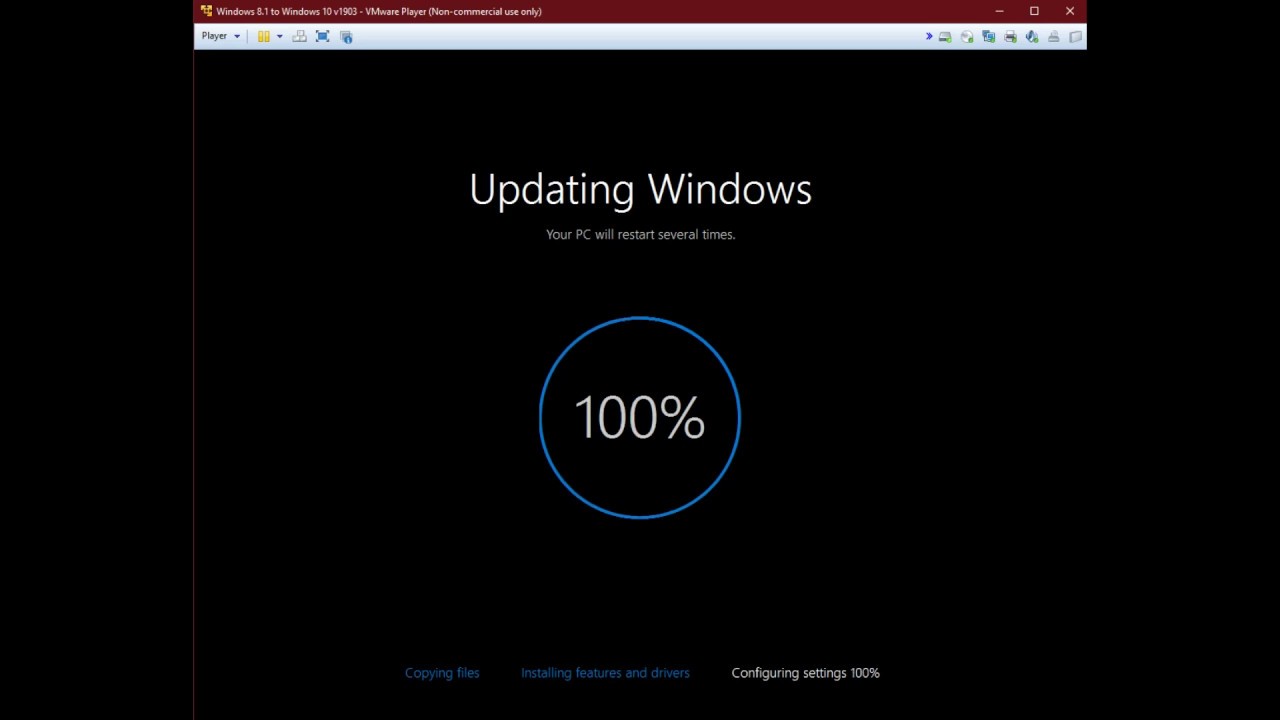
Task: Close the VMware Player window
Action: (1069, 11)
